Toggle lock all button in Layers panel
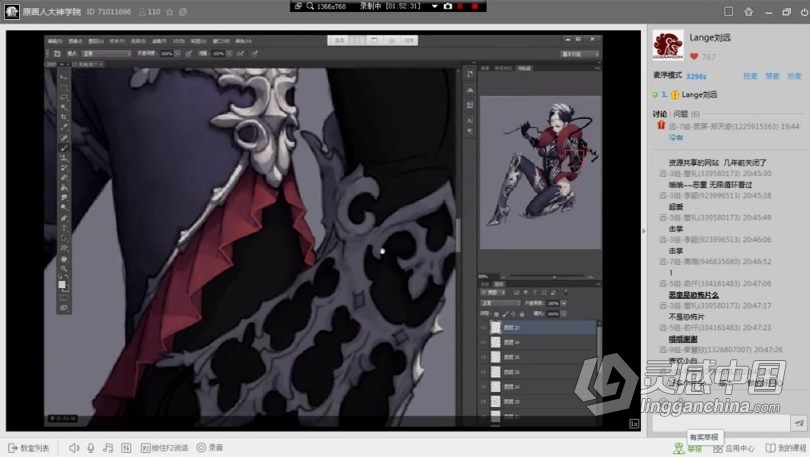The width and height of the screenshot is (810, 457). [x=522, y=314]
